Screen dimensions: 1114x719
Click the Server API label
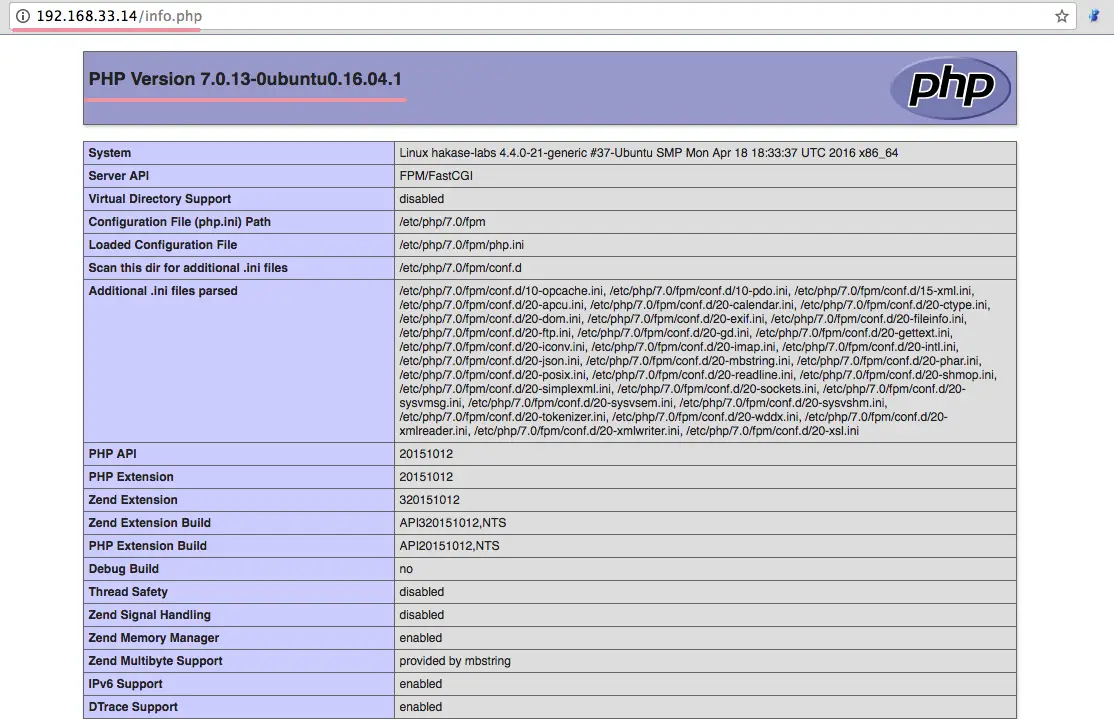click(119, 175)
